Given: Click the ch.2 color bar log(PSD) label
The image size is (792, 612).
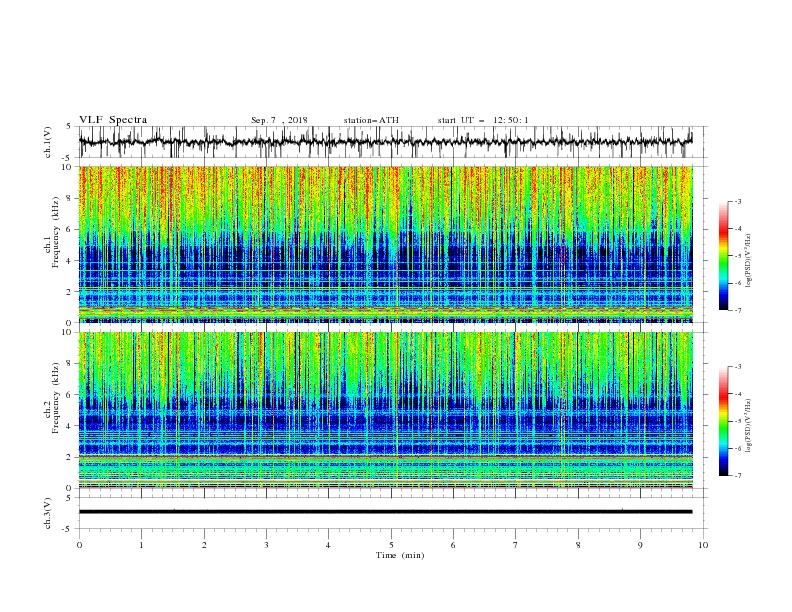Looking at the screenshot, I should click(x=749, y=426).
